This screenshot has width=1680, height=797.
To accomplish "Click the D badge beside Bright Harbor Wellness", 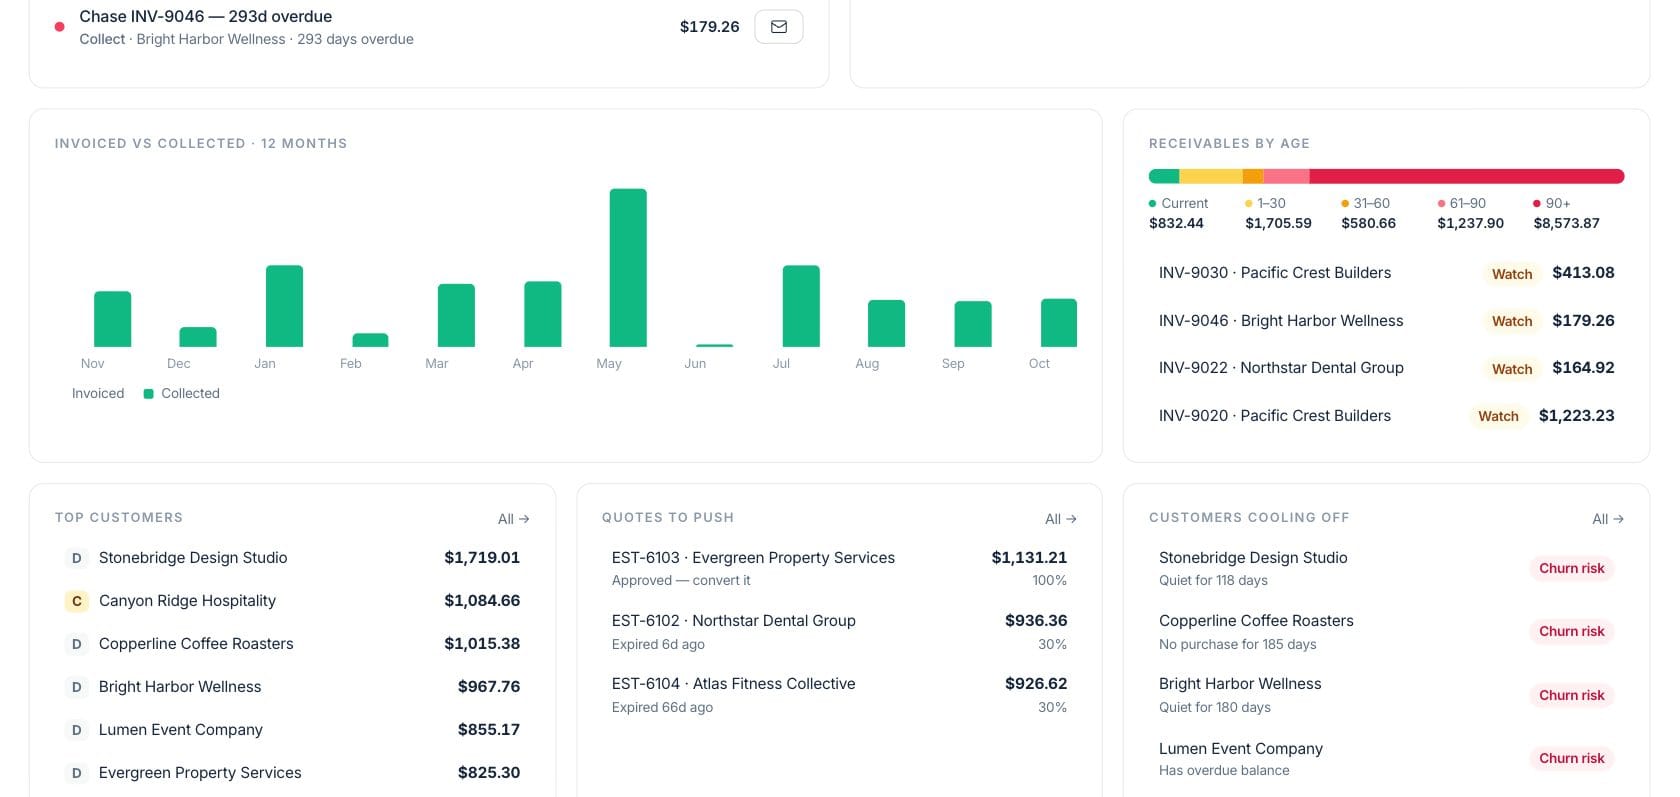I will [x=76, y=687].
